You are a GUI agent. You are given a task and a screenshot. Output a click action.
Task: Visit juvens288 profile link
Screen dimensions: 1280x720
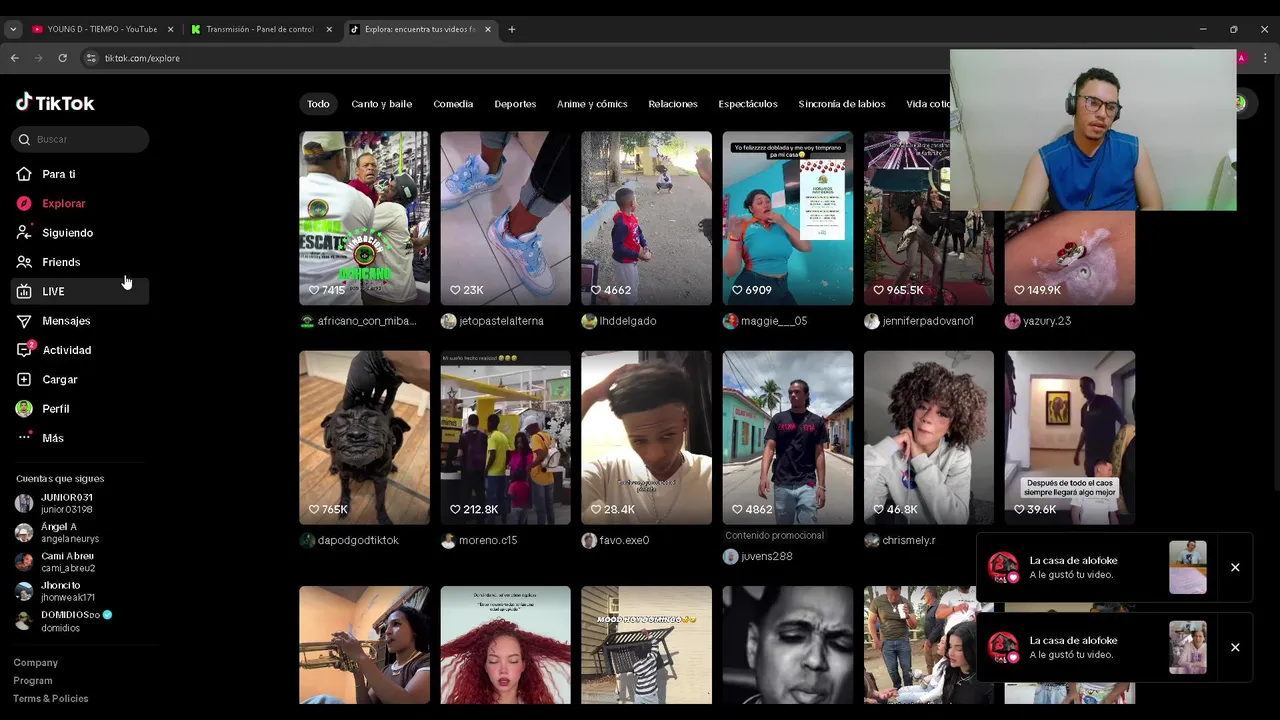(x=758, y=556)
